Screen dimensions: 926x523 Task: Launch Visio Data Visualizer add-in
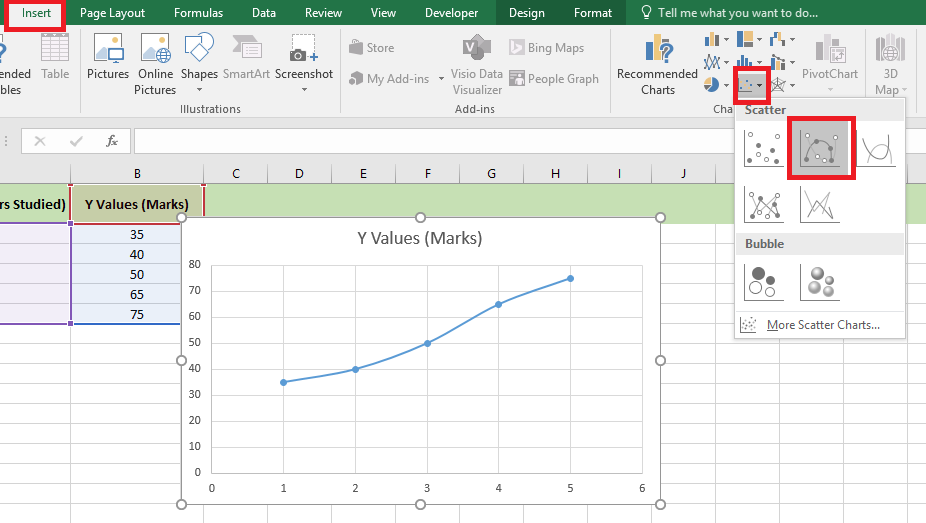(x=477, y=64)
